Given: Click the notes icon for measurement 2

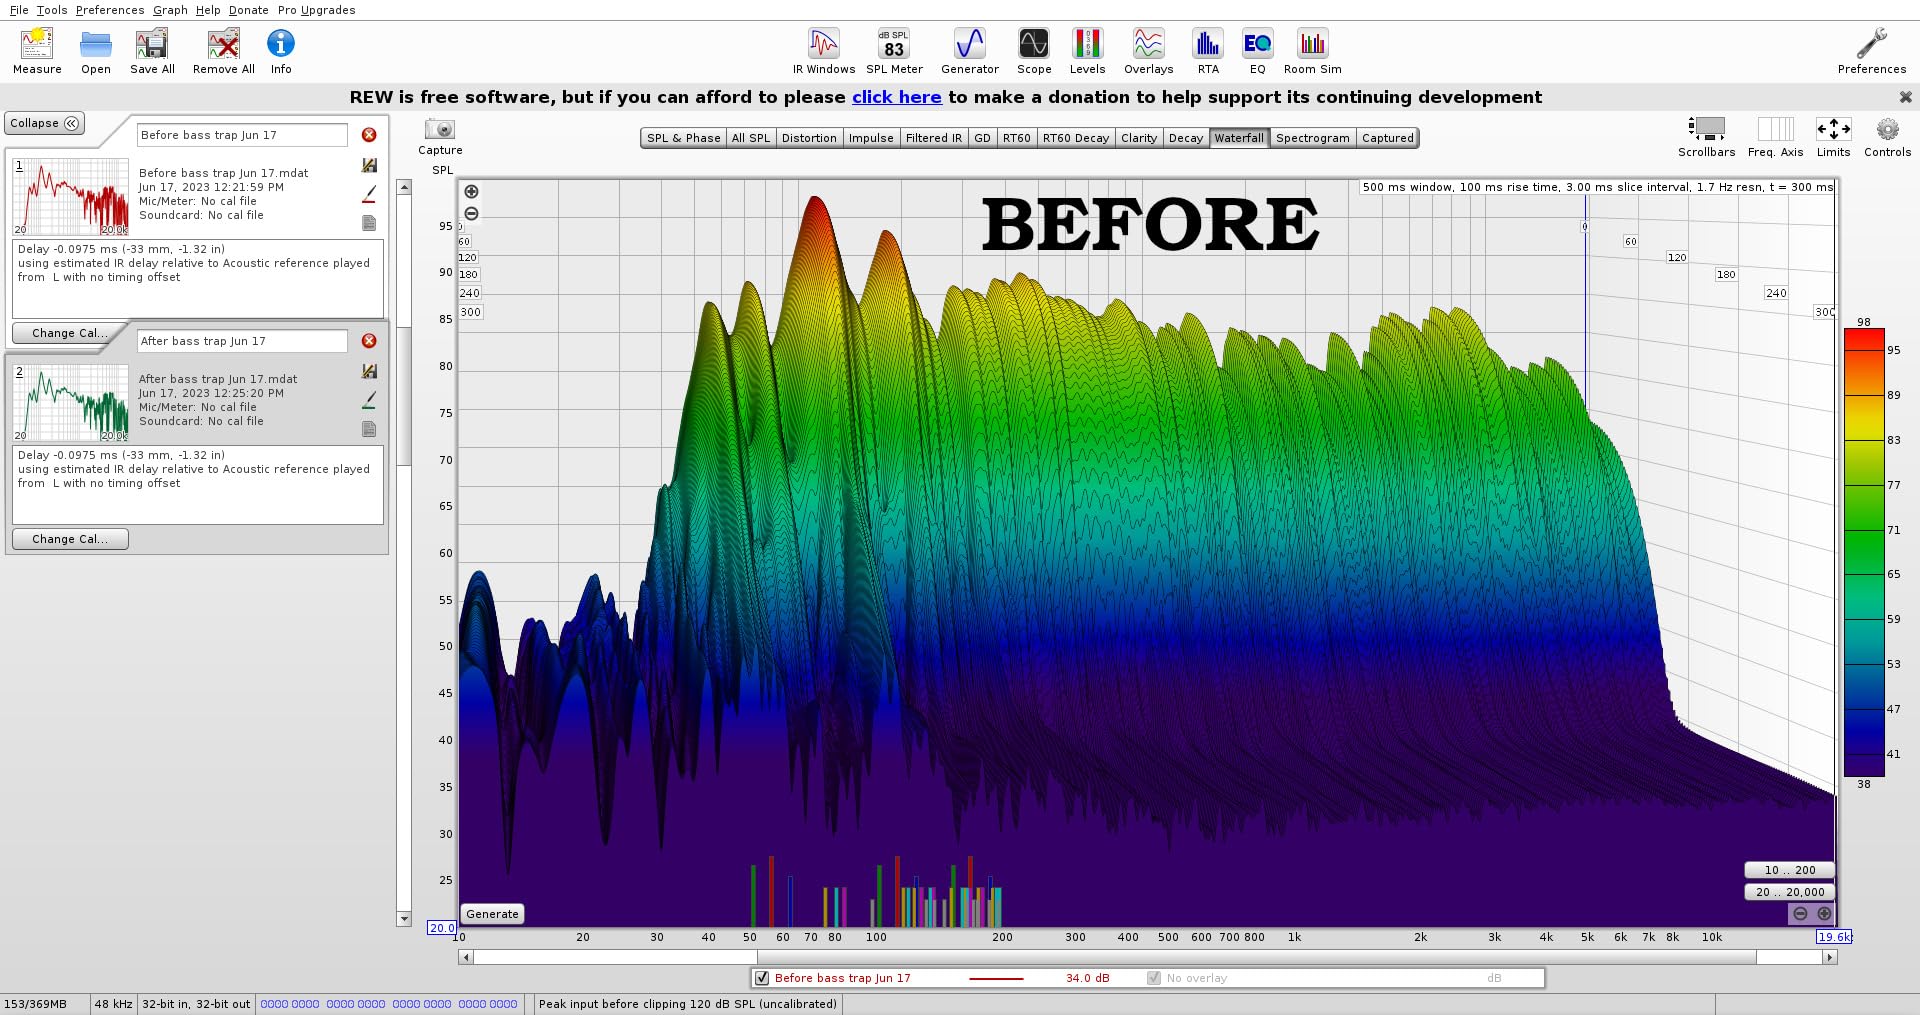Looking at the screenshot, I should click(369, 429).
